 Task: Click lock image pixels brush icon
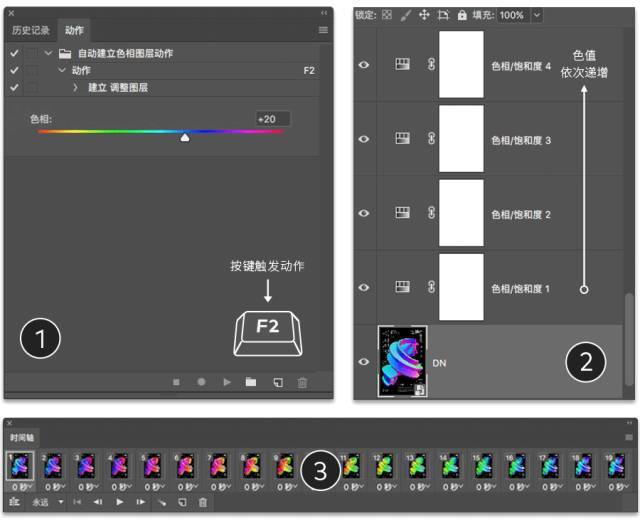405,15
